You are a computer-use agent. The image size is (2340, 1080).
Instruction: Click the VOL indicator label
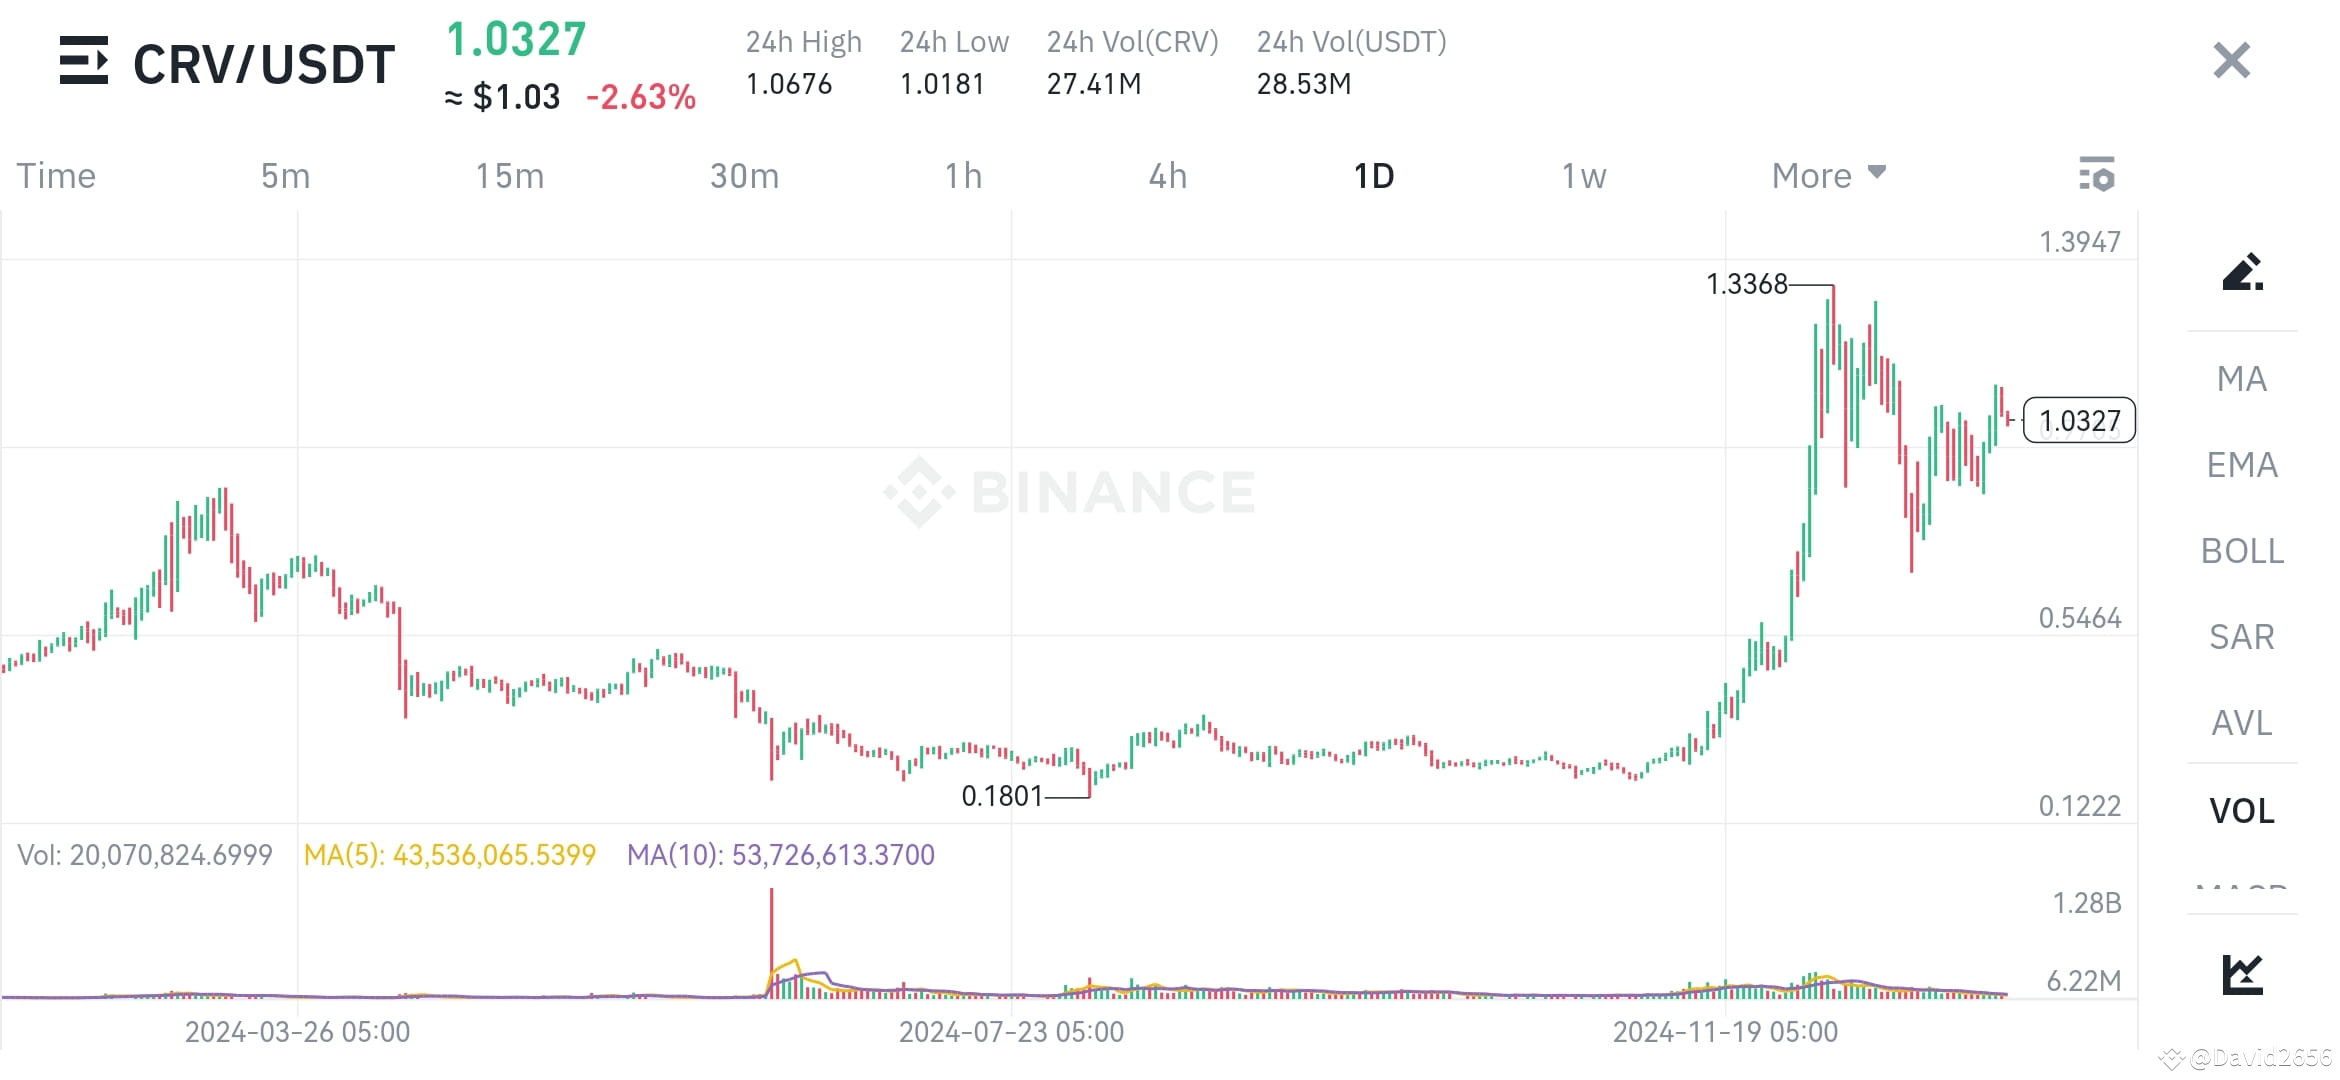2242,811
